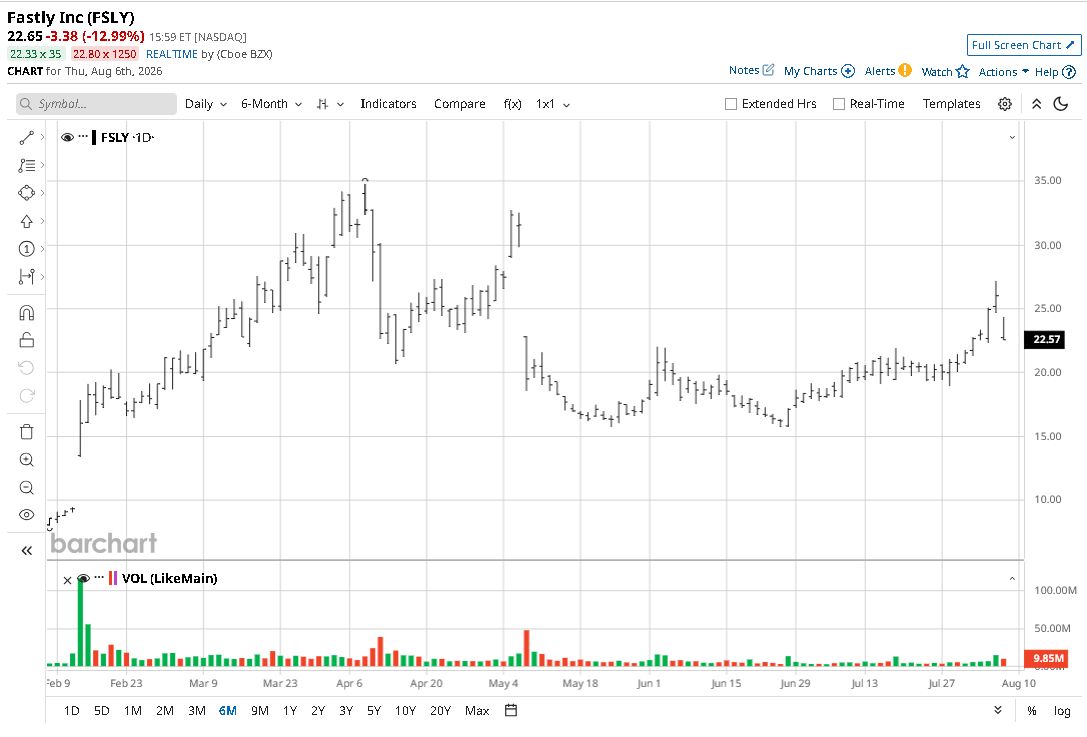Click the VOL indicator color swatch
This screenshot has height=737, width=1087.
pyautogui.click(x=112, y=578)
